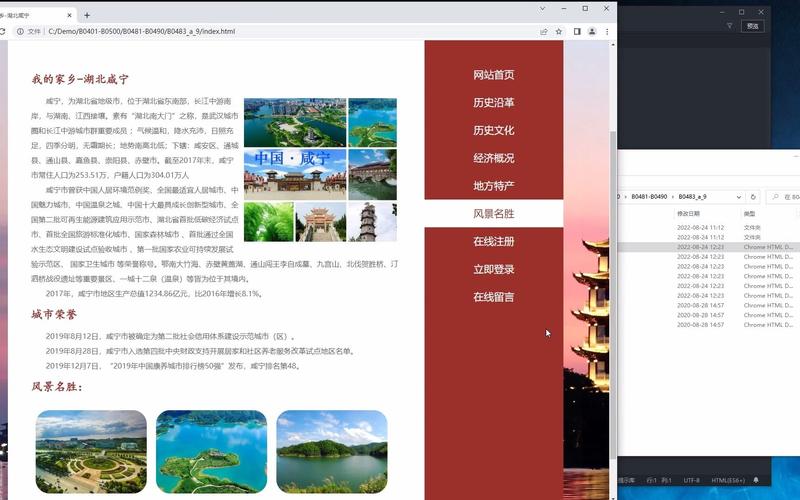
Task: Open the circular plaza scenic photo
Action: point(91,452)
